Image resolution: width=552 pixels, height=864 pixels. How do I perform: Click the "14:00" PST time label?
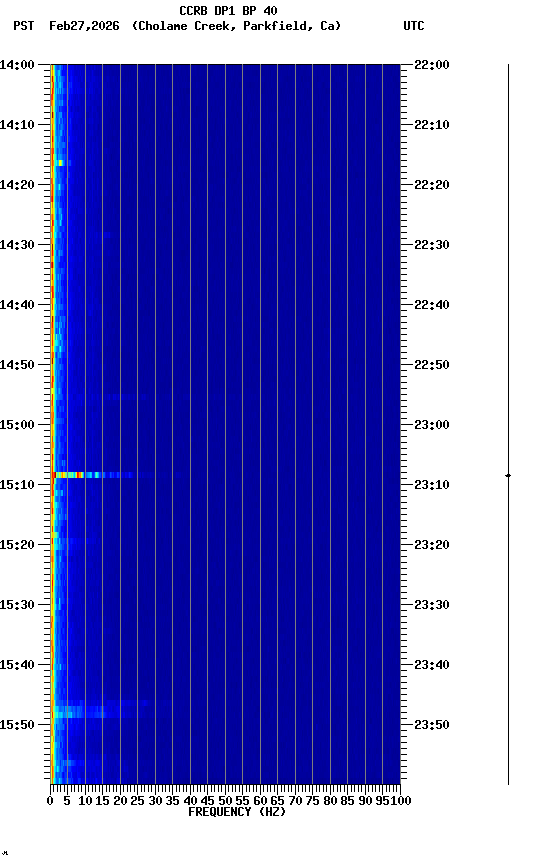point(17,65)
